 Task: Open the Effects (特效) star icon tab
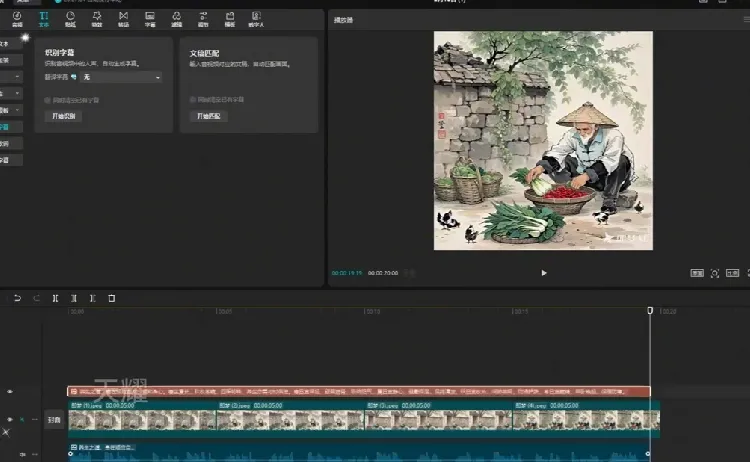[x=97, y=19]
